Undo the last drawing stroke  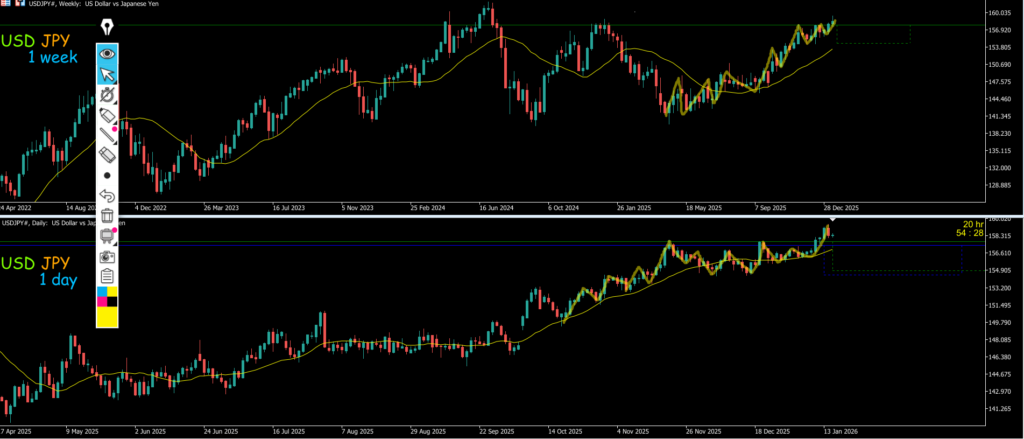tap(107, 196)
